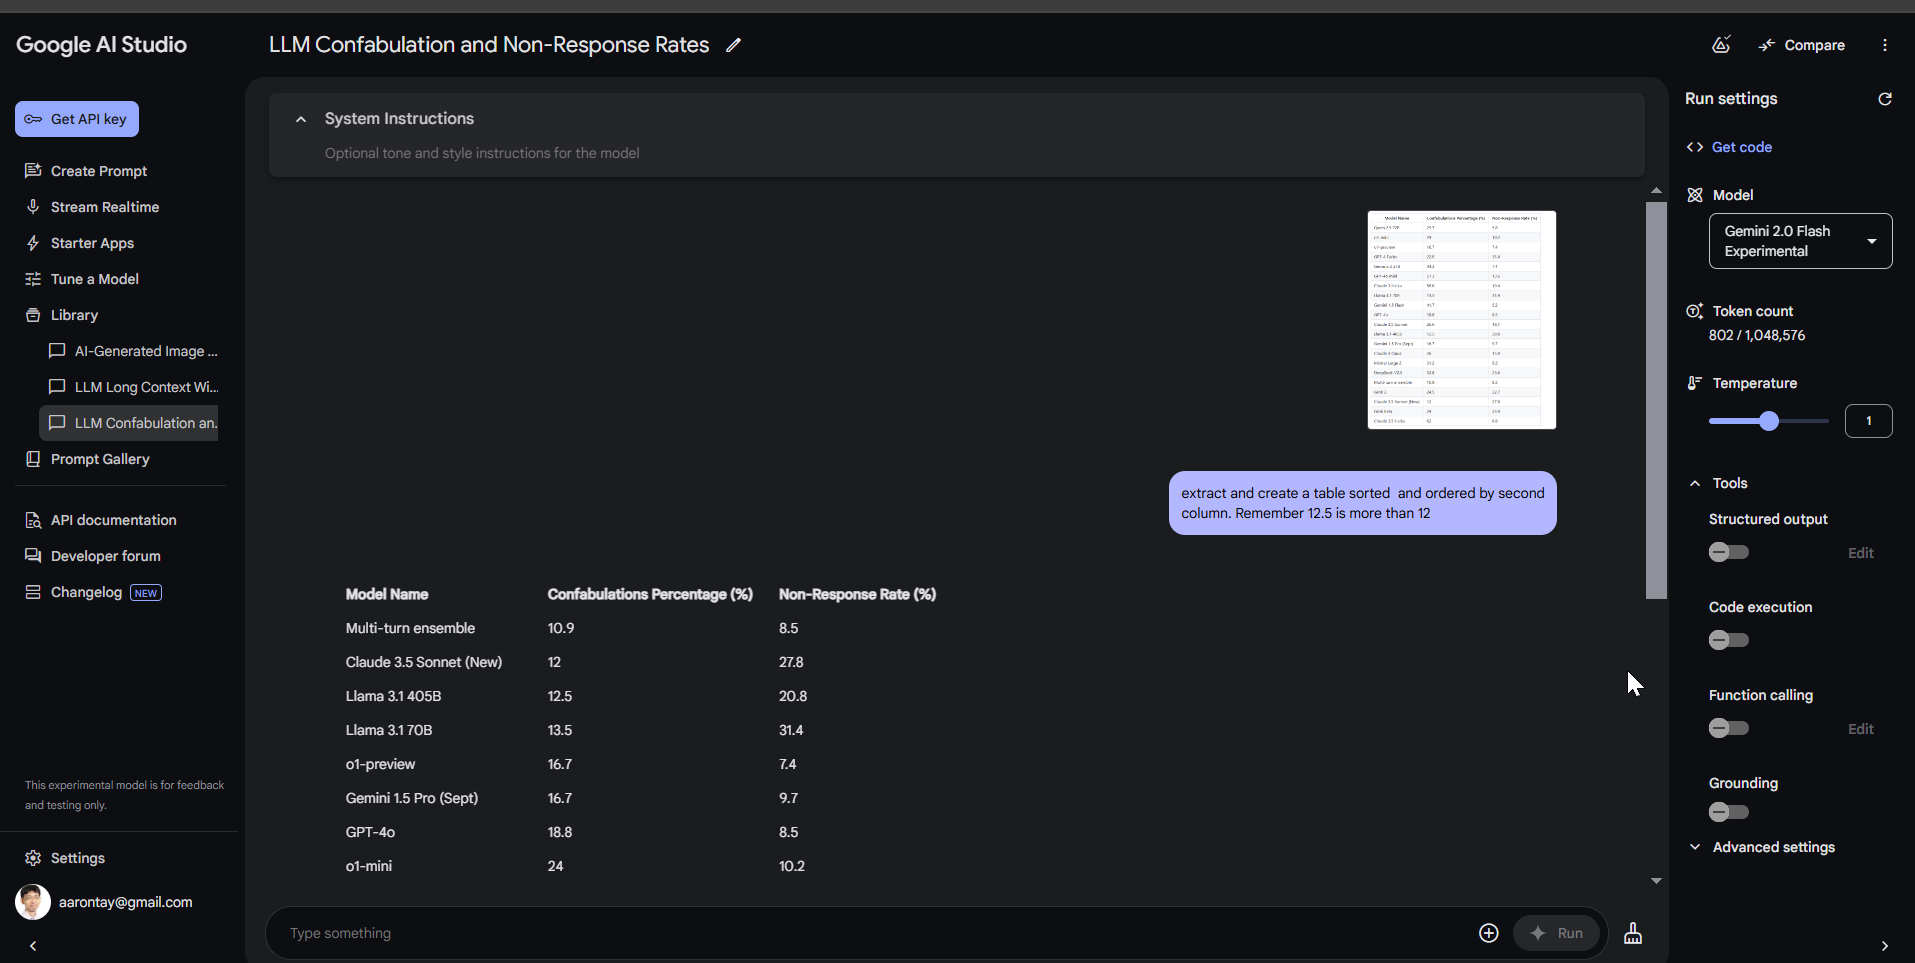This screenshot has height=963, width=1915.
Task: Click the Temperature value box
Action: click(1868, 421)
